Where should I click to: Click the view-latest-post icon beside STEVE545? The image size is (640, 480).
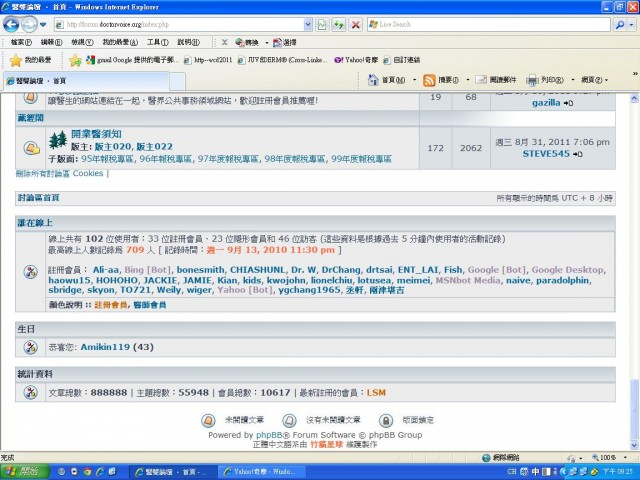578,154
